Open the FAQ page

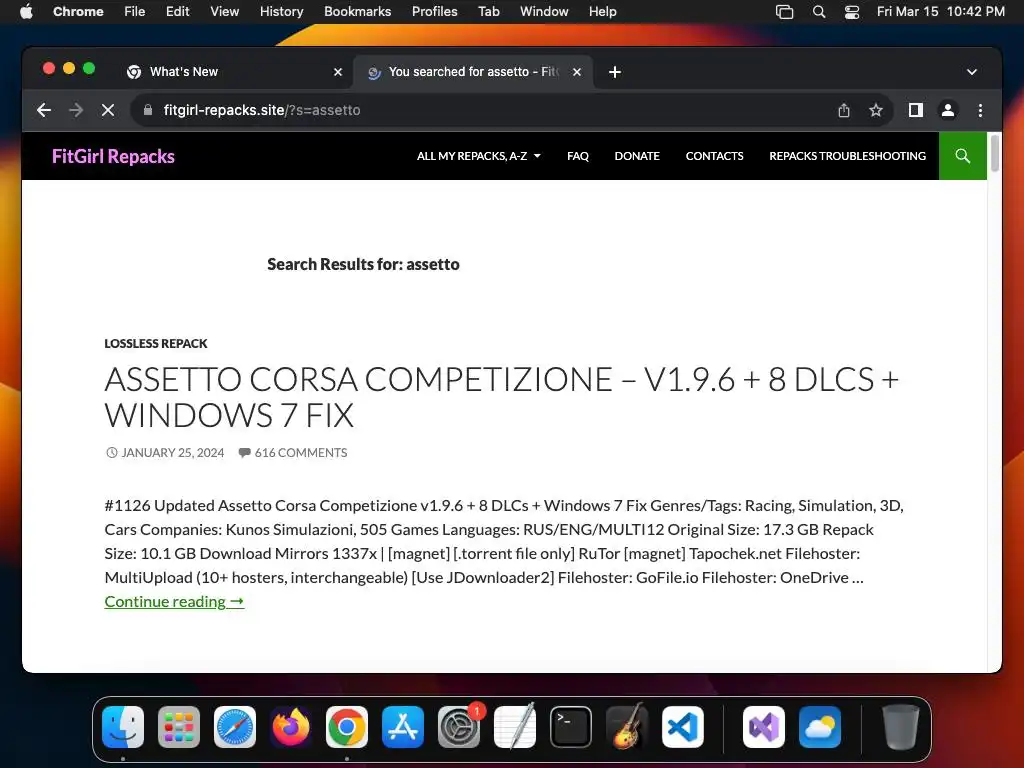click(x=577, y=156)
